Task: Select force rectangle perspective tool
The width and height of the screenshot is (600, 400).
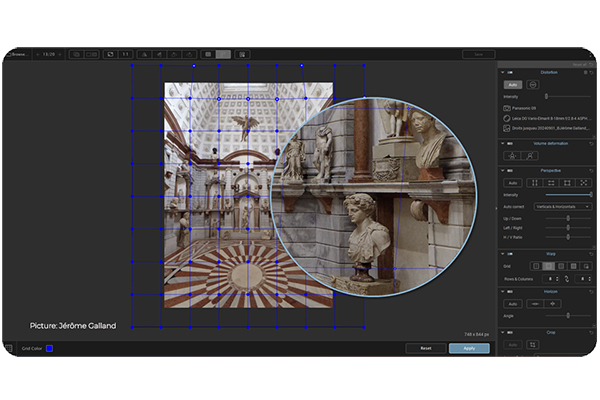Action: click(x=567, y=183)
